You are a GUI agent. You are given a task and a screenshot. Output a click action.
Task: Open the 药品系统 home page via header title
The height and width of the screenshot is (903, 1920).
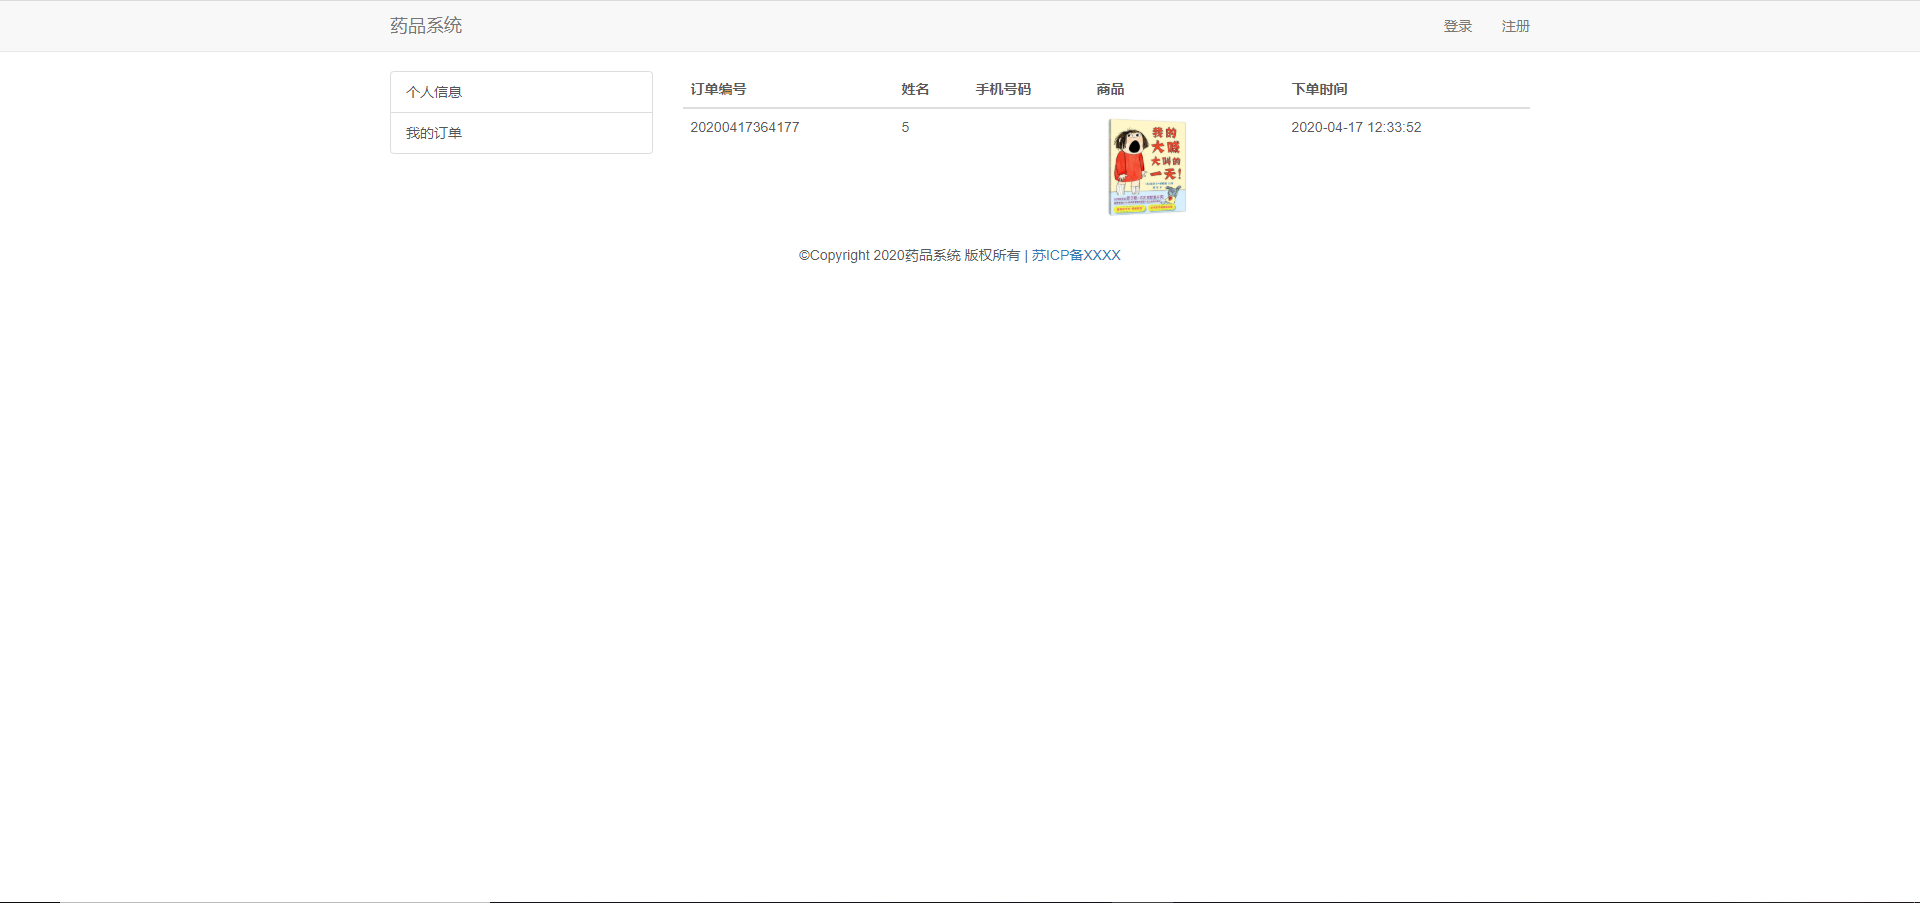(x=426, y=25)
